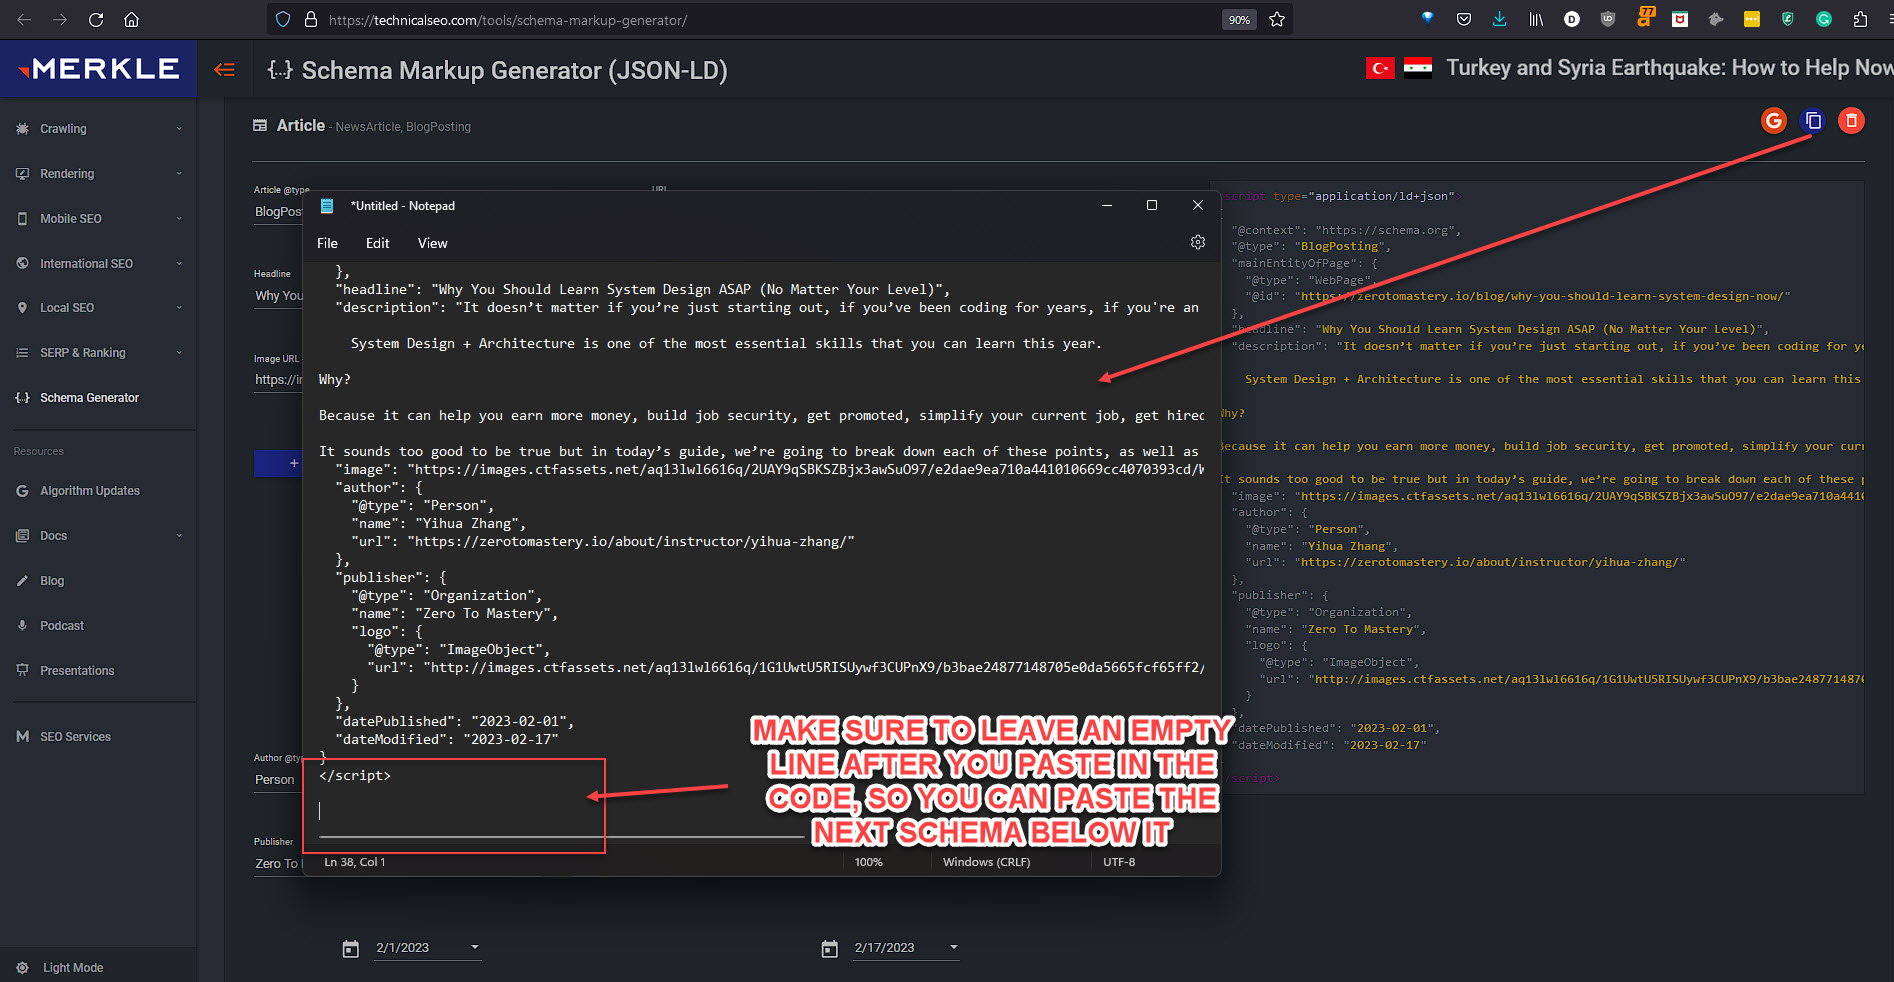This screenshot has height=982, width=1894.
Task: Open Algorithm Updates in sidebar
Action: coord(89,490)
